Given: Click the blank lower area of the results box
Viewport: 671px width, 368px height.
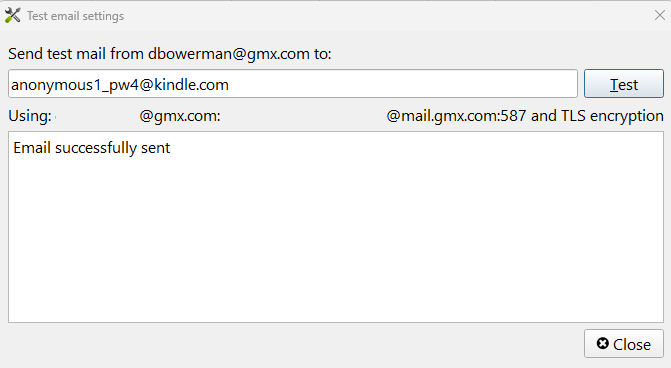Looking at the screenshot, I should tap(336, 257).
